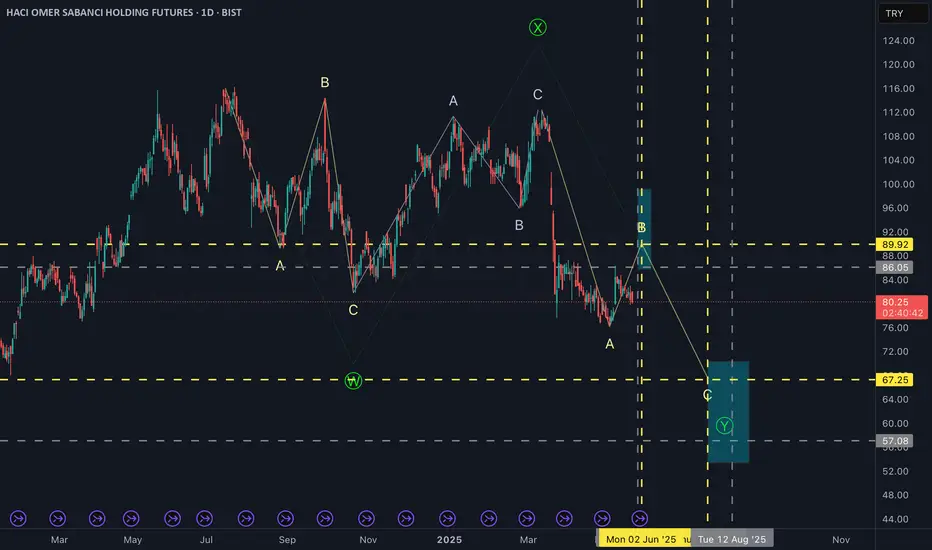Screen dimensions: 932x550
Task: Click the switch marker between Jul and Sep
Action: tap(246, 518)
